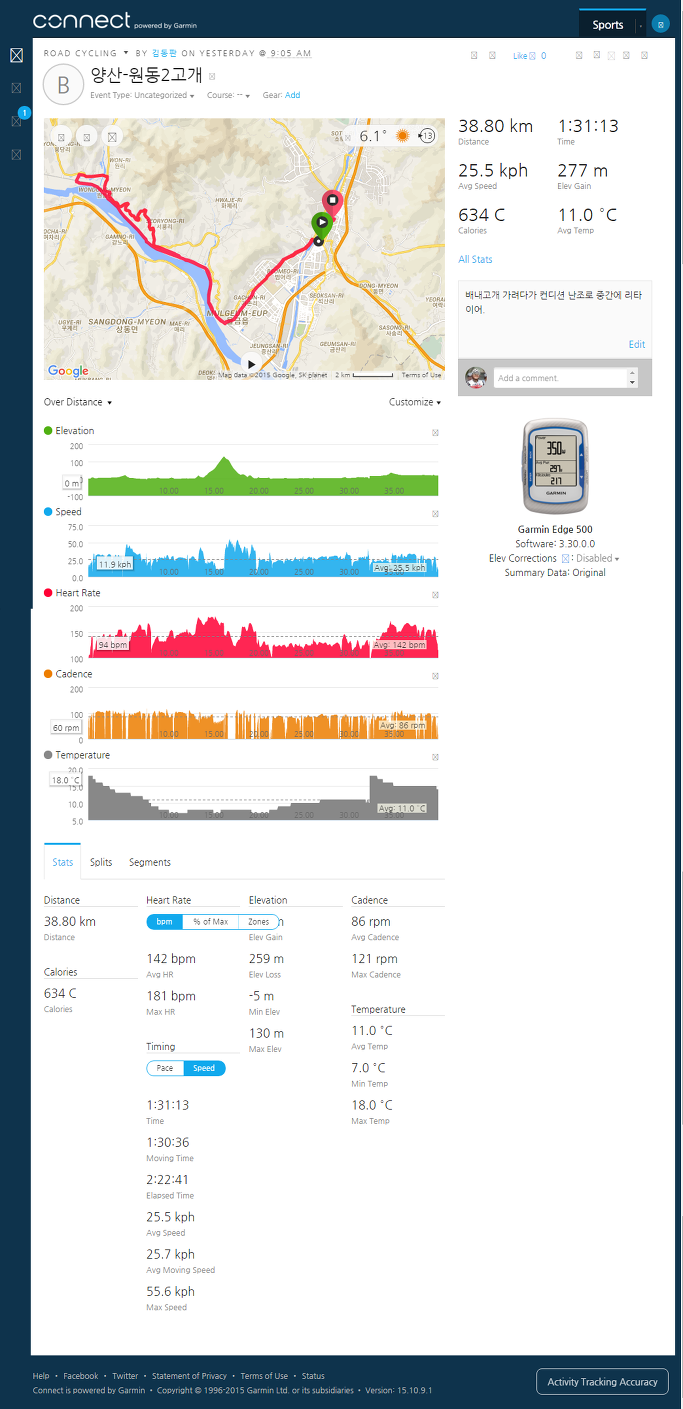Screen dimensions: 683x1409
Task: Click the blue Speed legend dot
Action: pyautogui.click(x=48, y=512)
